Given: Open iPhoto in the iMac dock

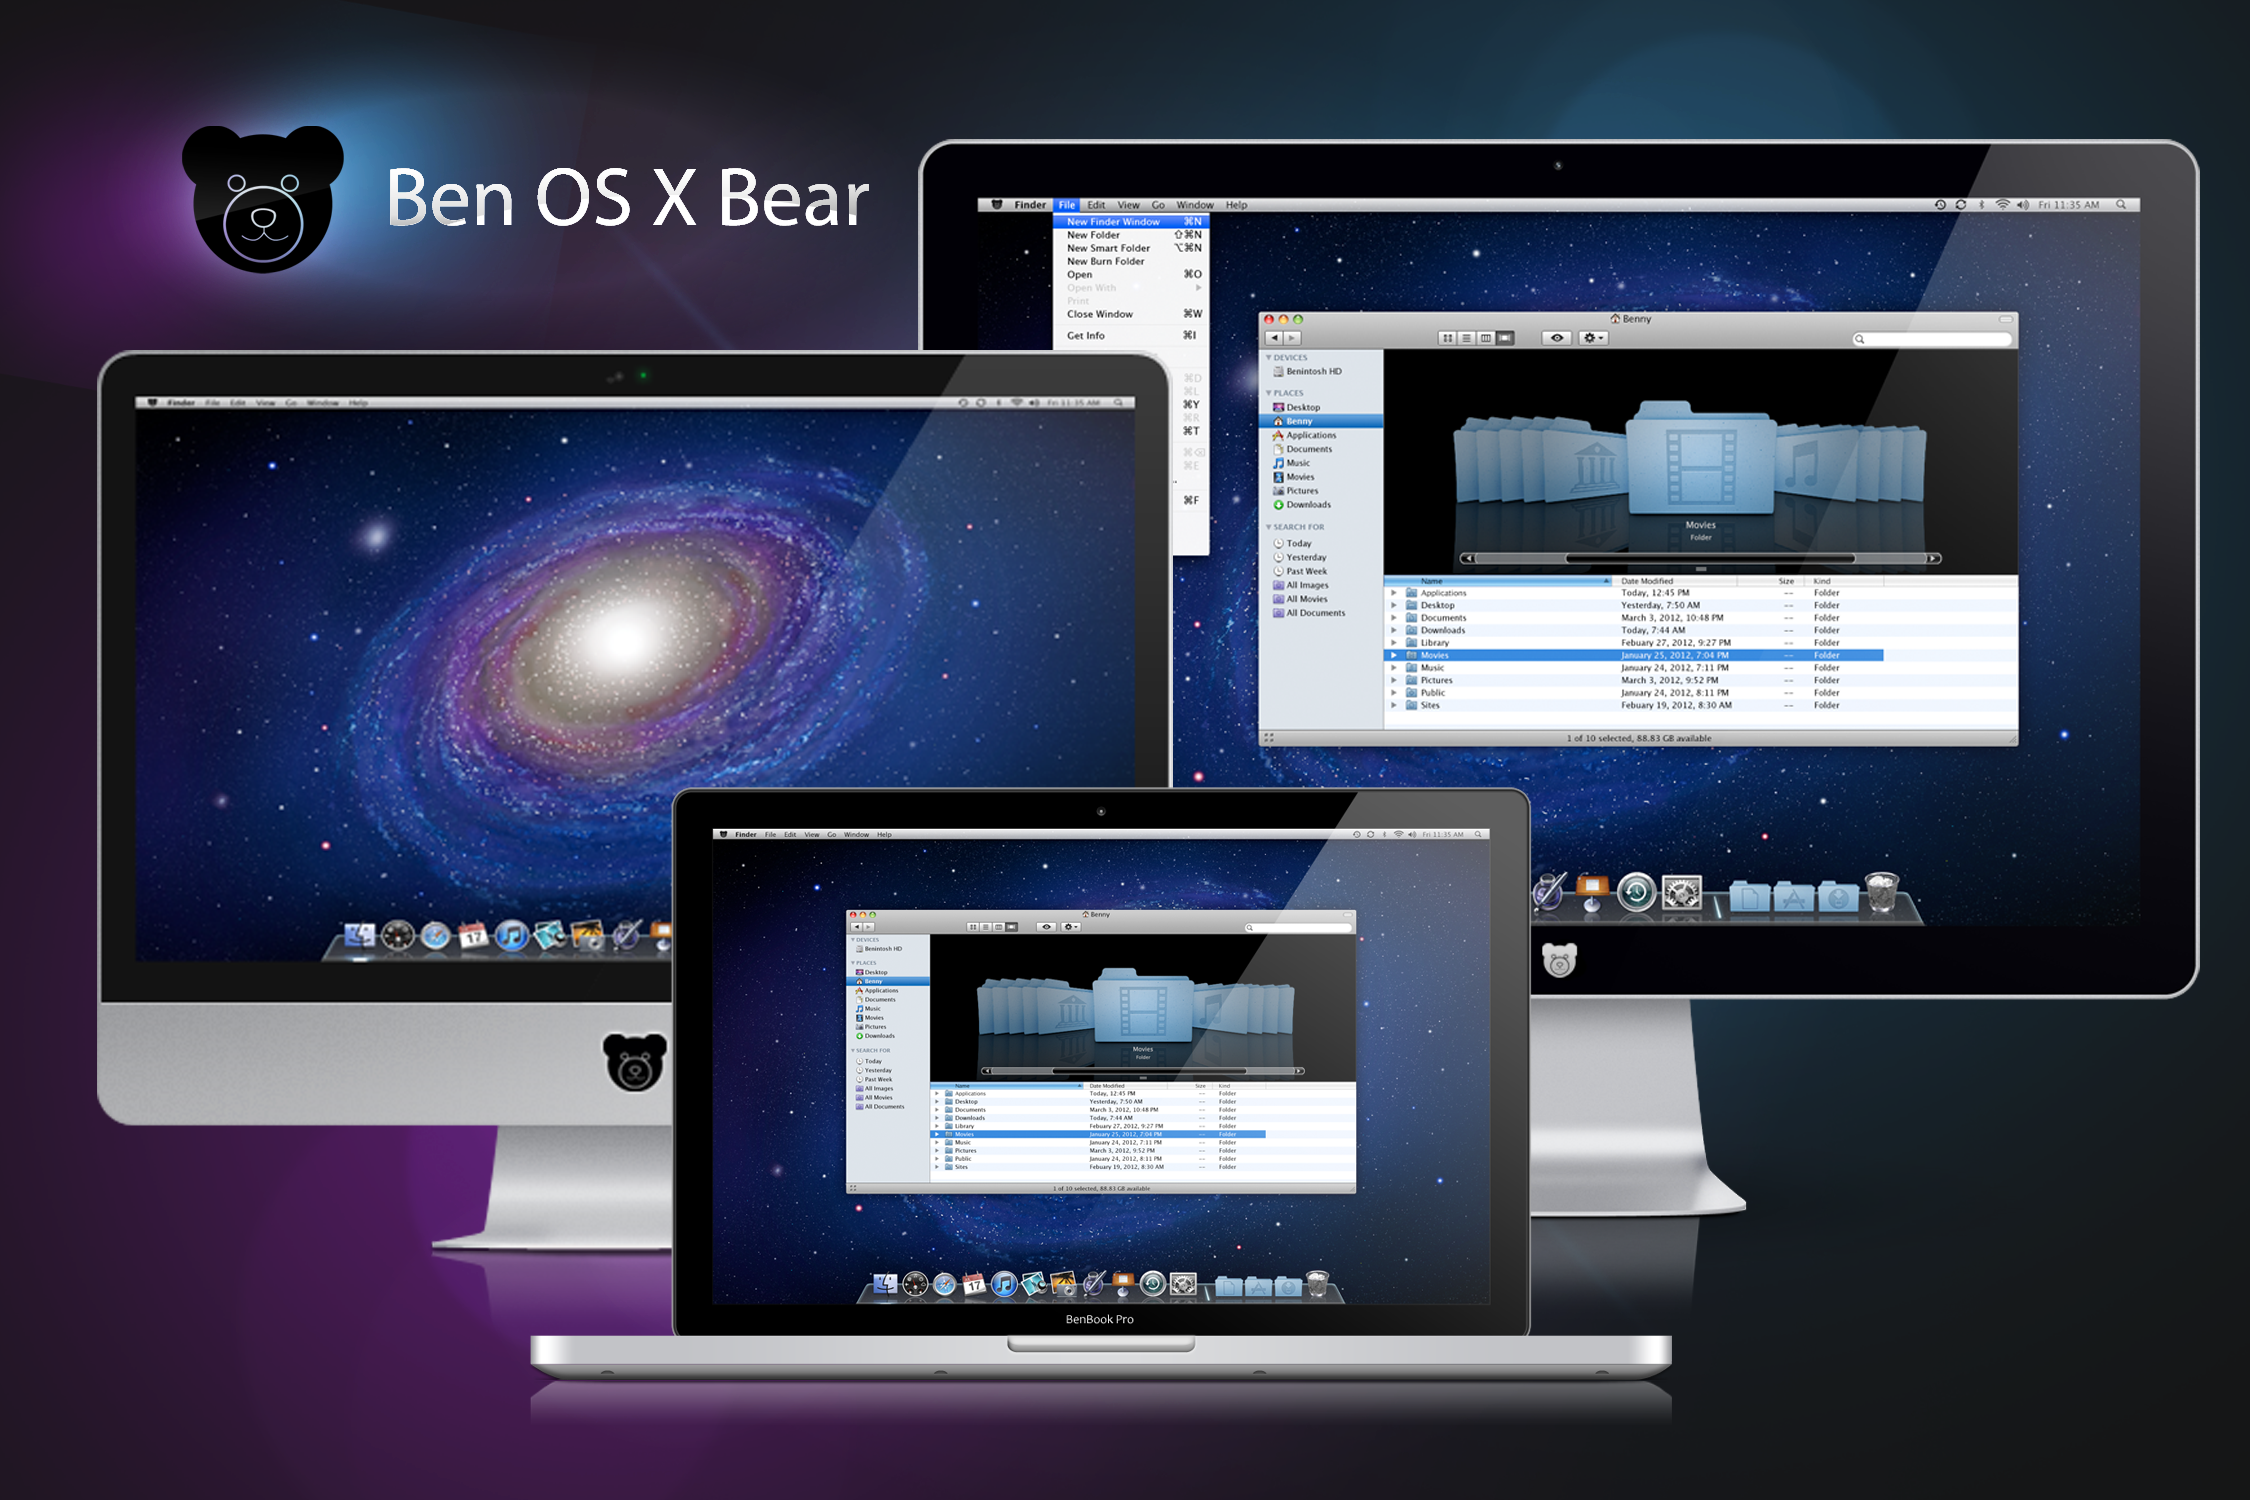Looking at the screenshot, I should pyautogui.click(x=588, y=936).
